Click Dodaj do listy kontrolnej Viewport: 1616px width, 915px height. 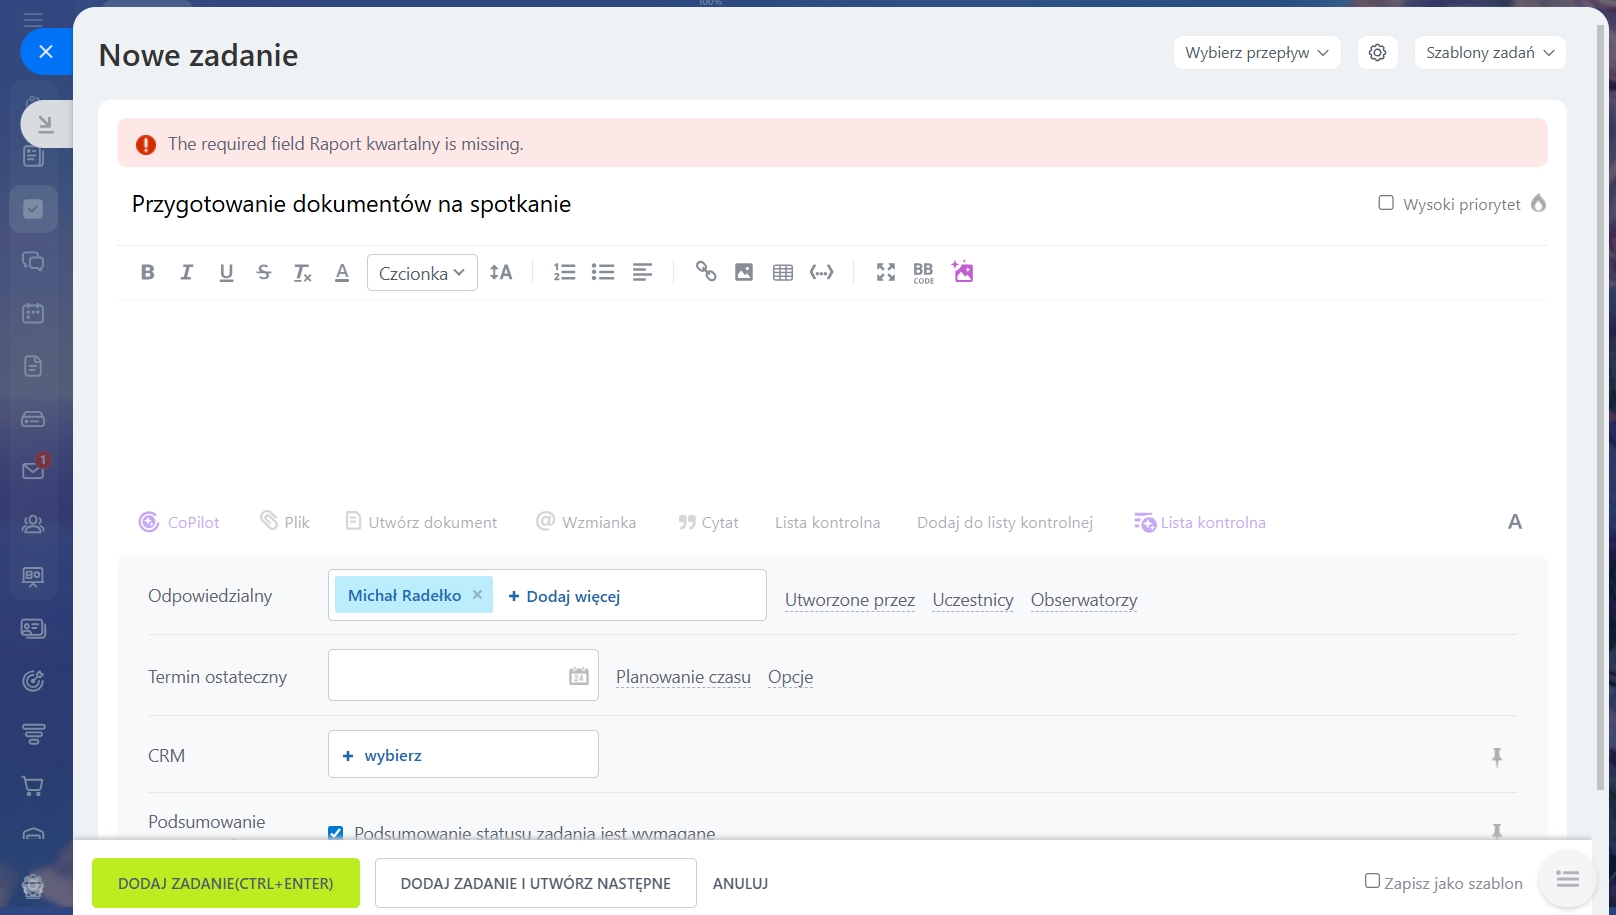(x=1005, y=522)
